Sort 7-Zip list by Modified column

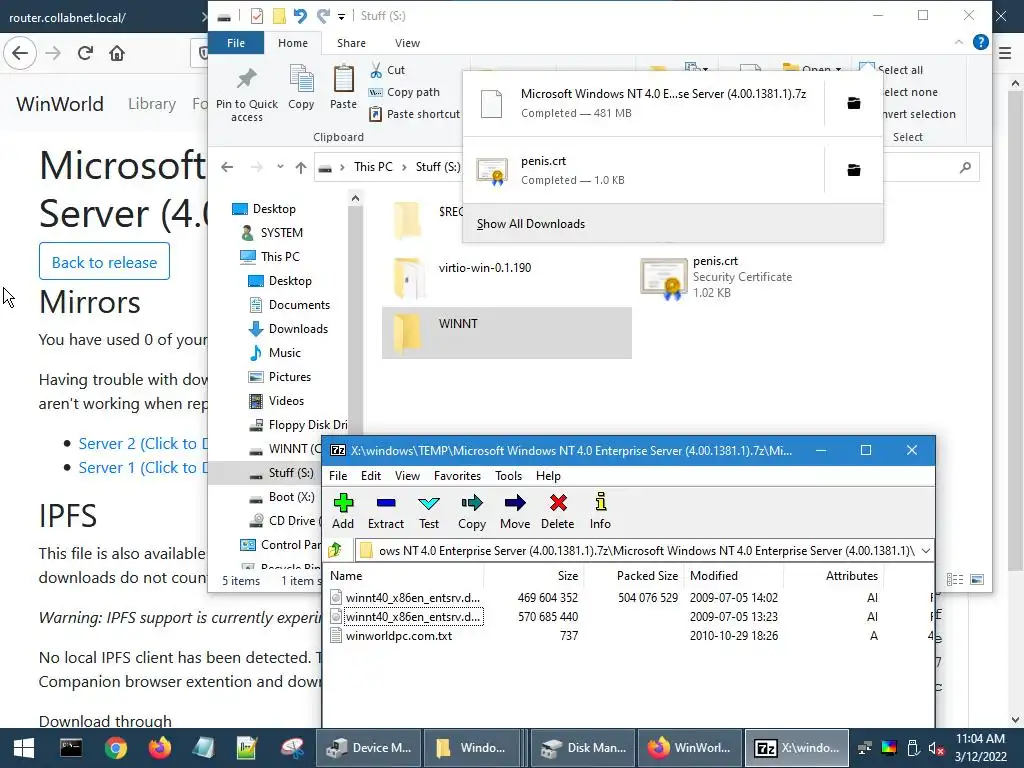714,575
